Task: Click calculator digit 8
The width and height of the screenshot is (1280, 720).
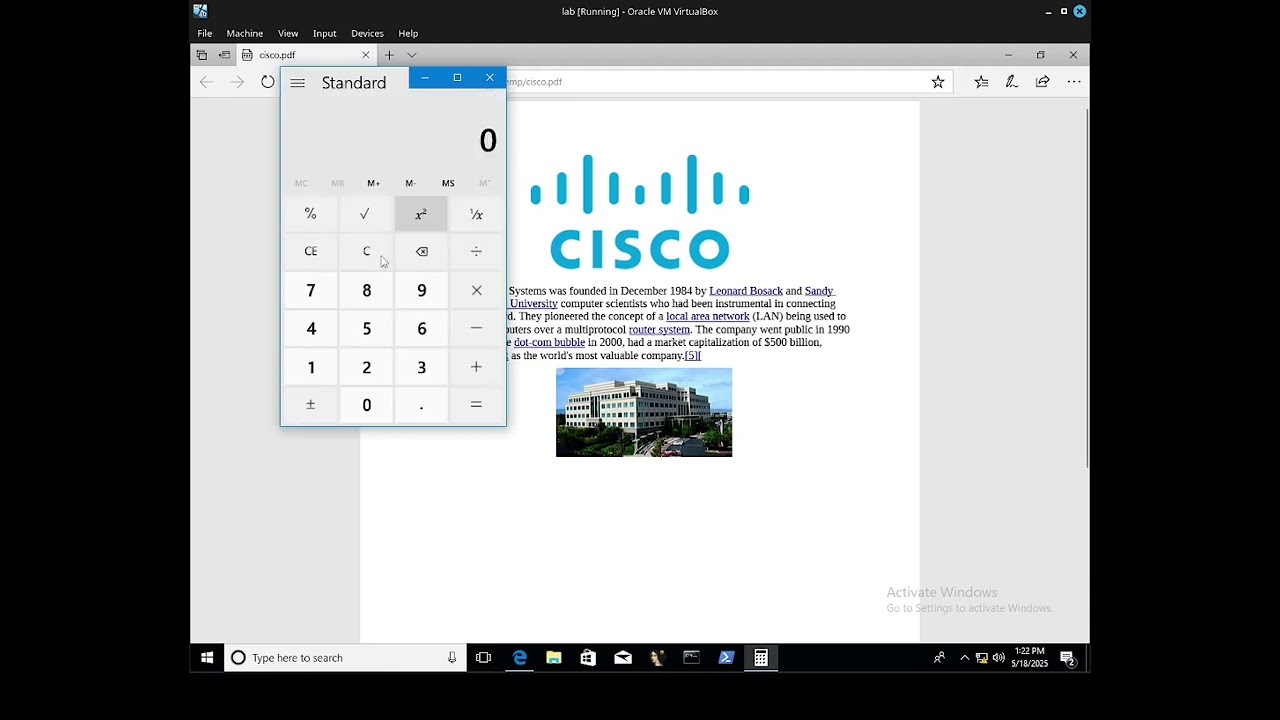Action: tap(366, 290)
